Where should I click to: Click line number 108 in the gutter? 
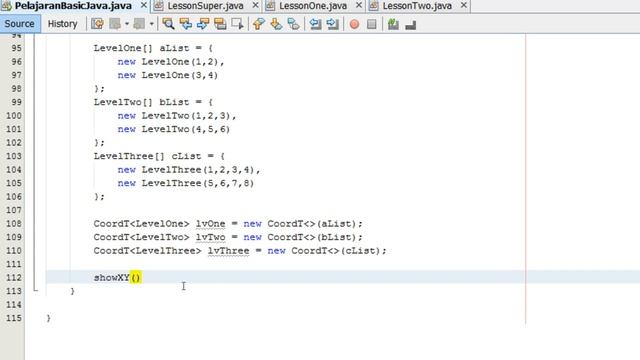click(14, 224)
